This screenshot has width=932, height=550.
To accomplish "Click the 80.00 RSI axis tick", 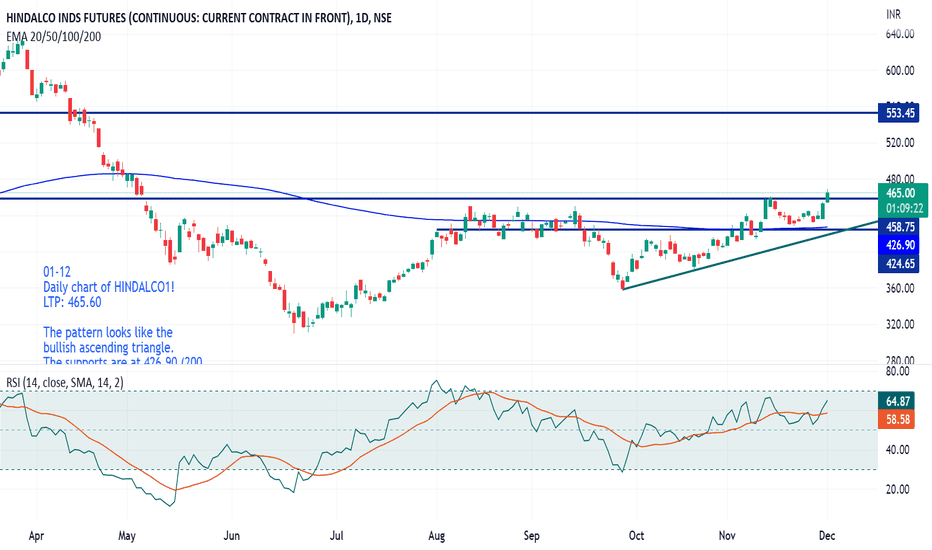I will pos(898,371).
